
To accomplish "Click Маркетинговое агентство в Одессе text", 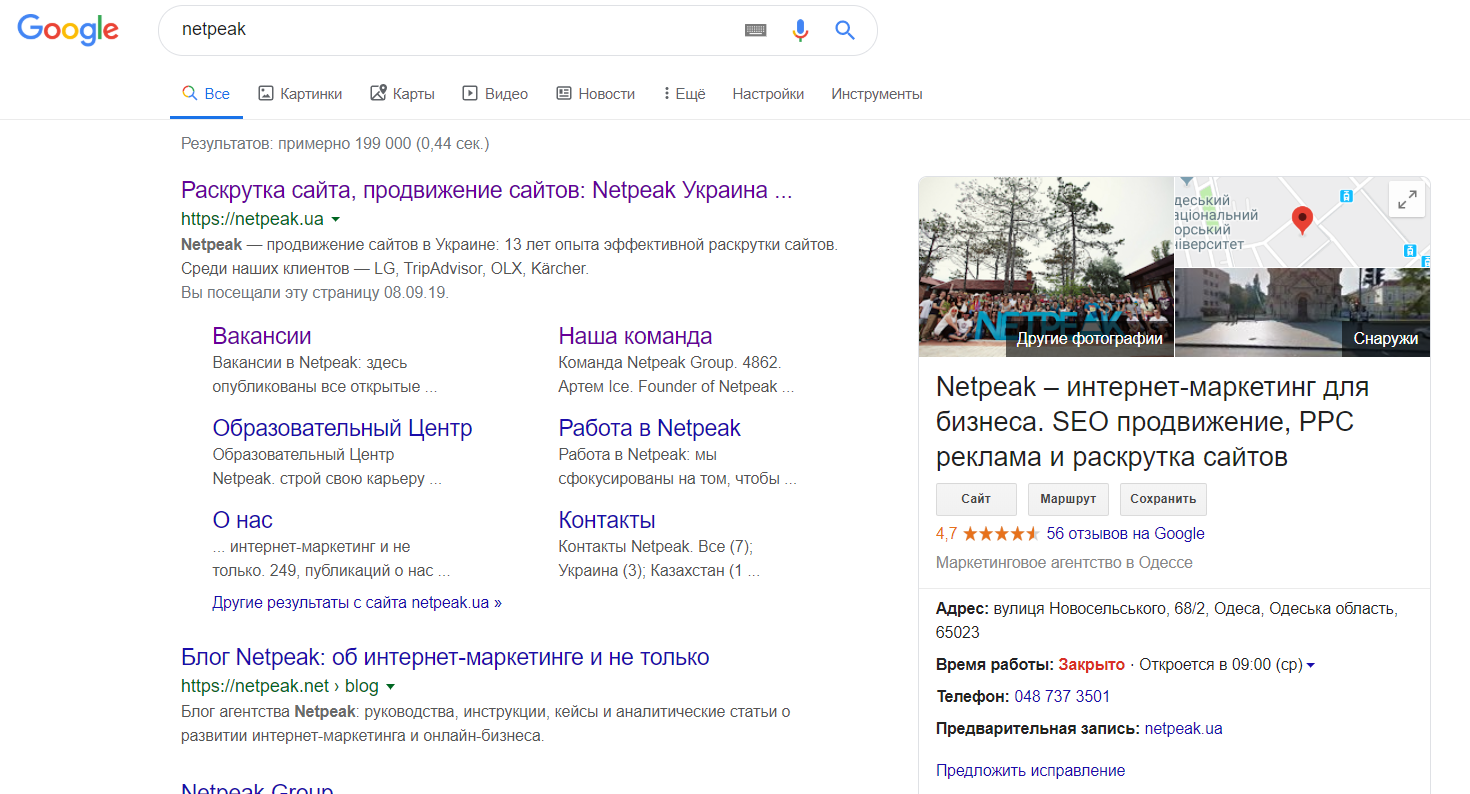I will click(1064, 563).
